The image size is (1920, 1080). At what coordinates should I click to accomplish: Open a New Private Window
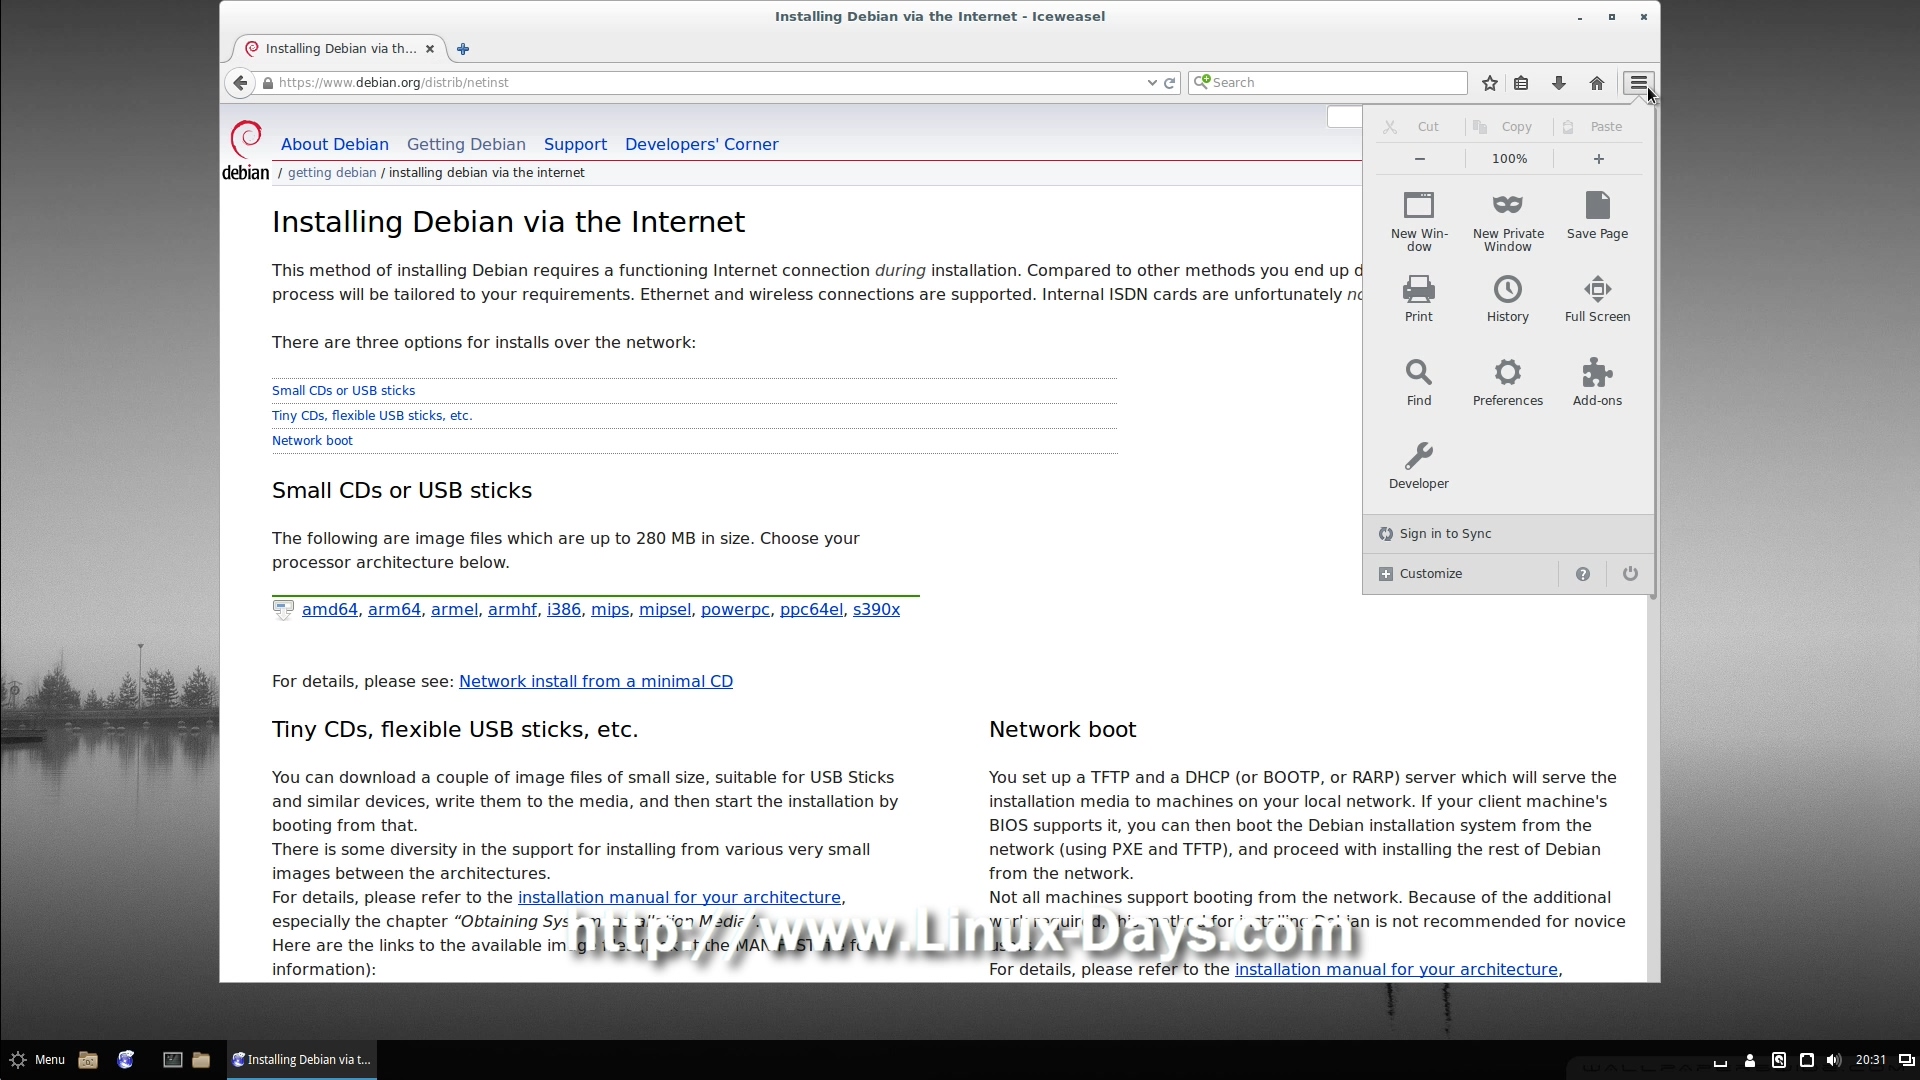(x=1508, y=221)
